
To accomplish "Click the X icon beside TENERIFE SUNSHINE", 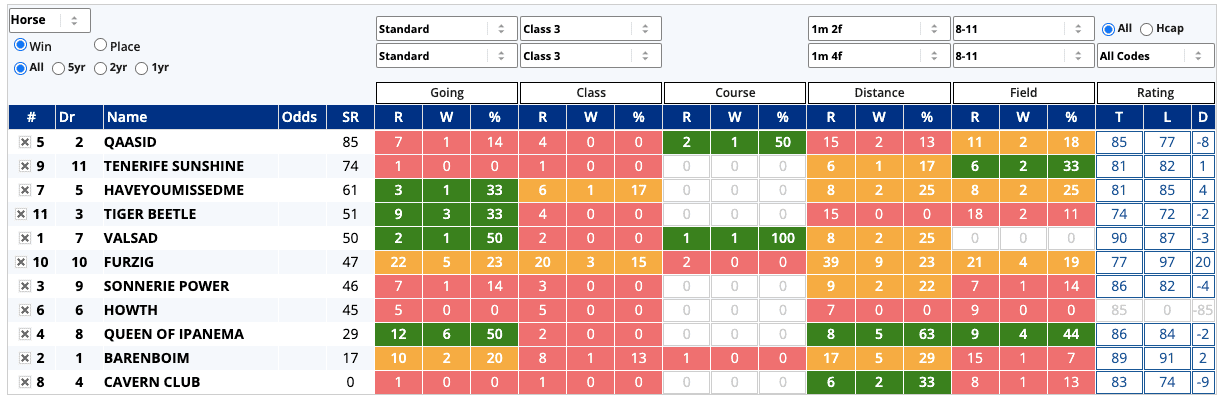I will 24,166.
